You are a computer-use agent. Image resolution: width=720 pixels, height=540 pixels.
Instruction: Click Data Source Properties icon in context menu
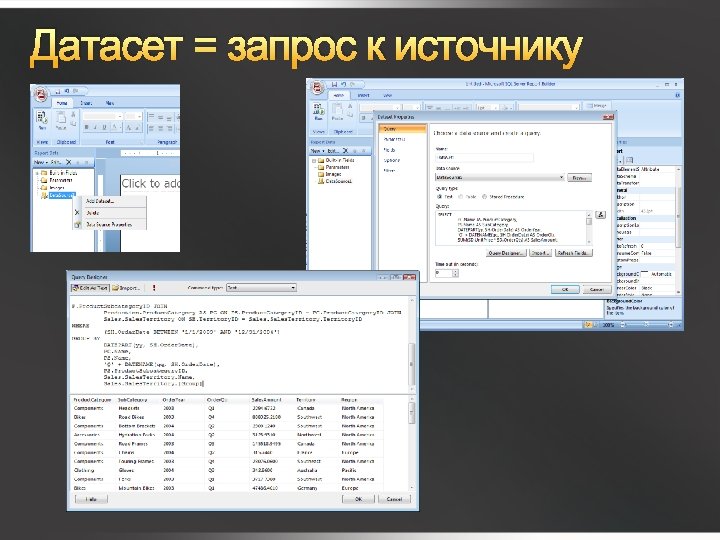coord(77,225)
